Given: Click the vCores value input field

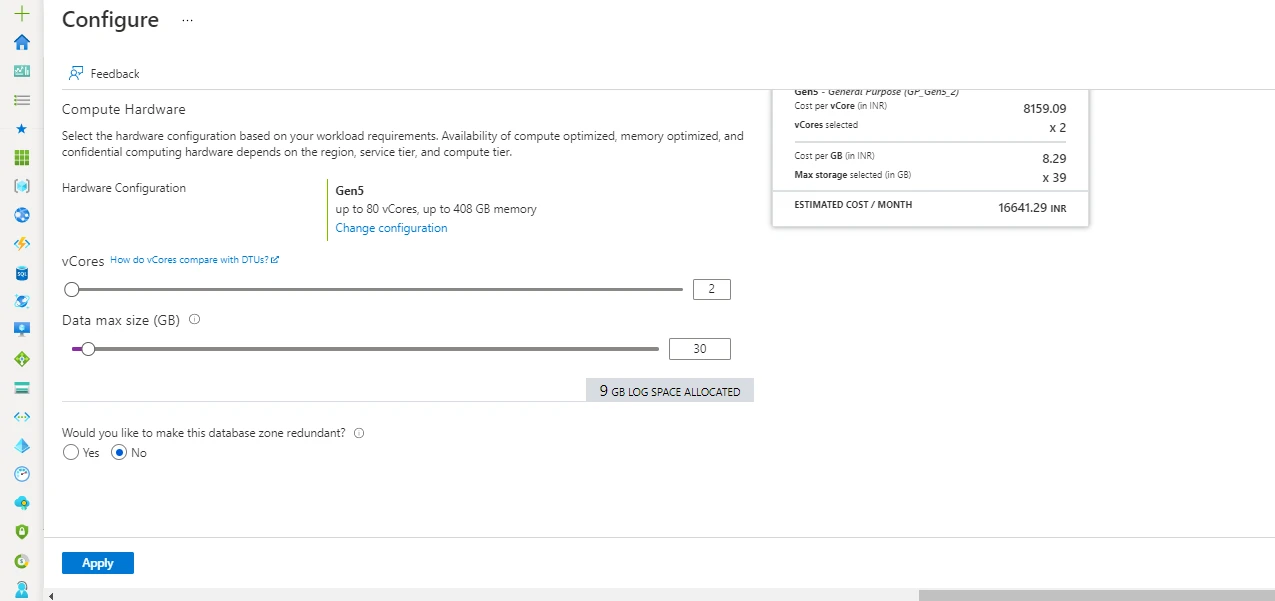Looking at the screenshot, I should [x=711, y=289].
